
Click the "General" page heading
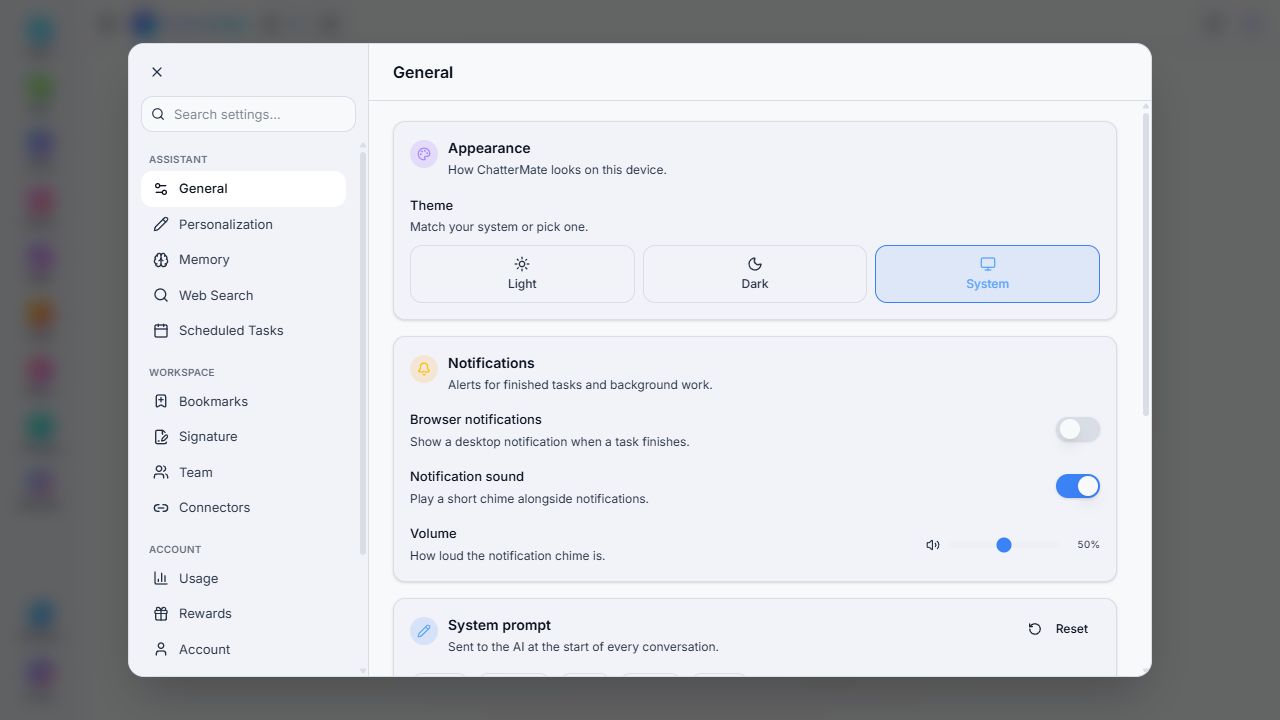coord(423,72)
